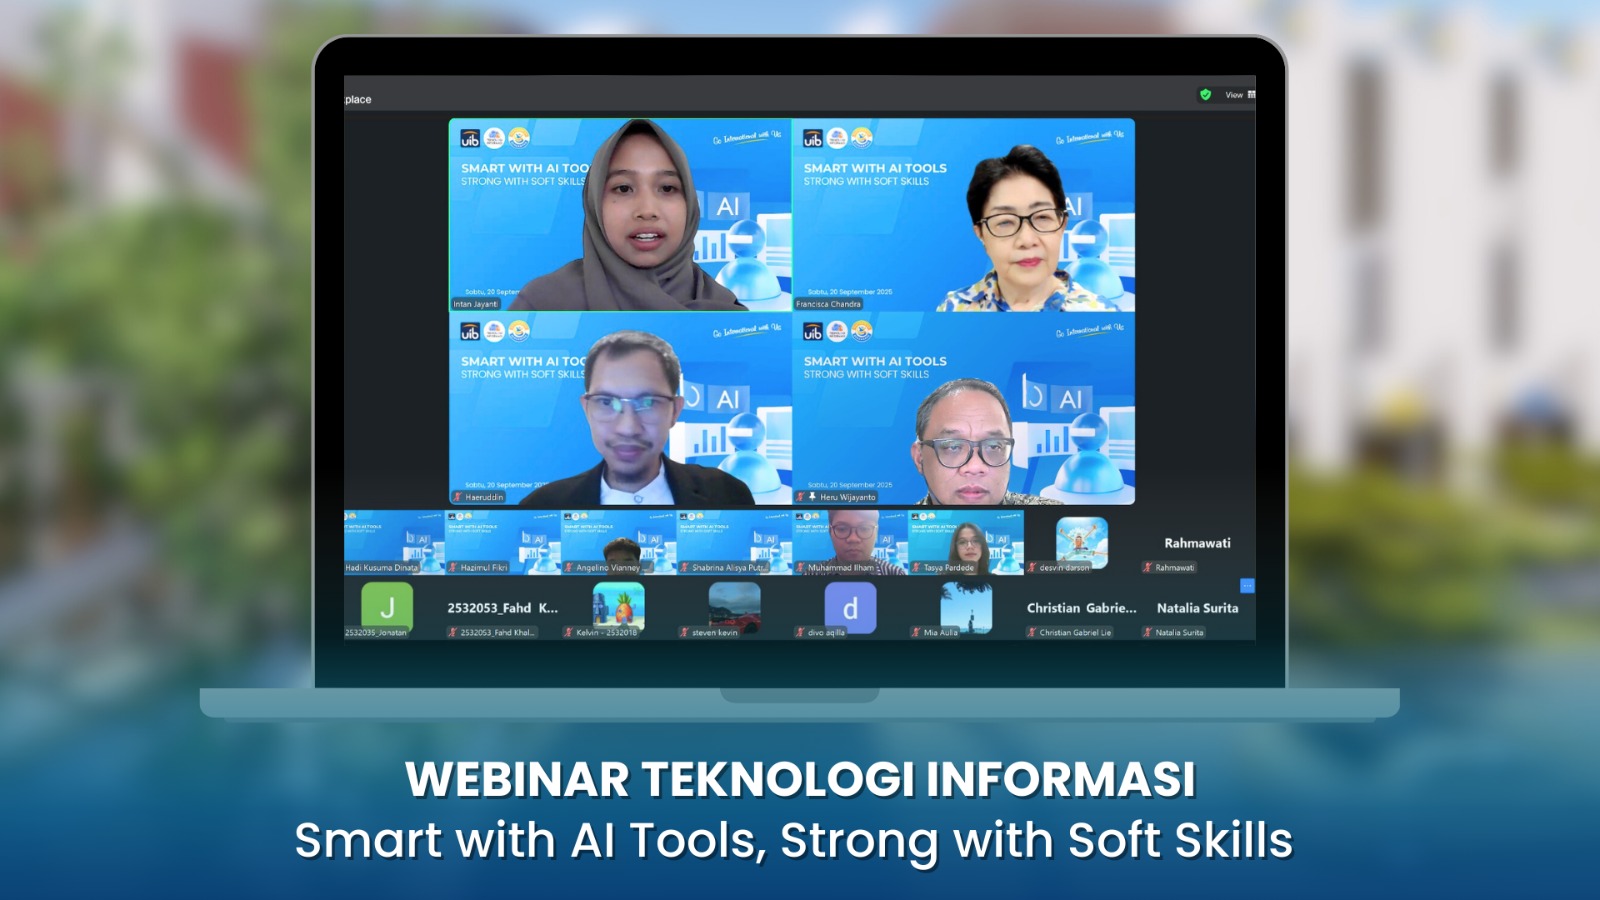
Task: Click the blue more-options ellipsis button
Action: (x=1247, y=586)
